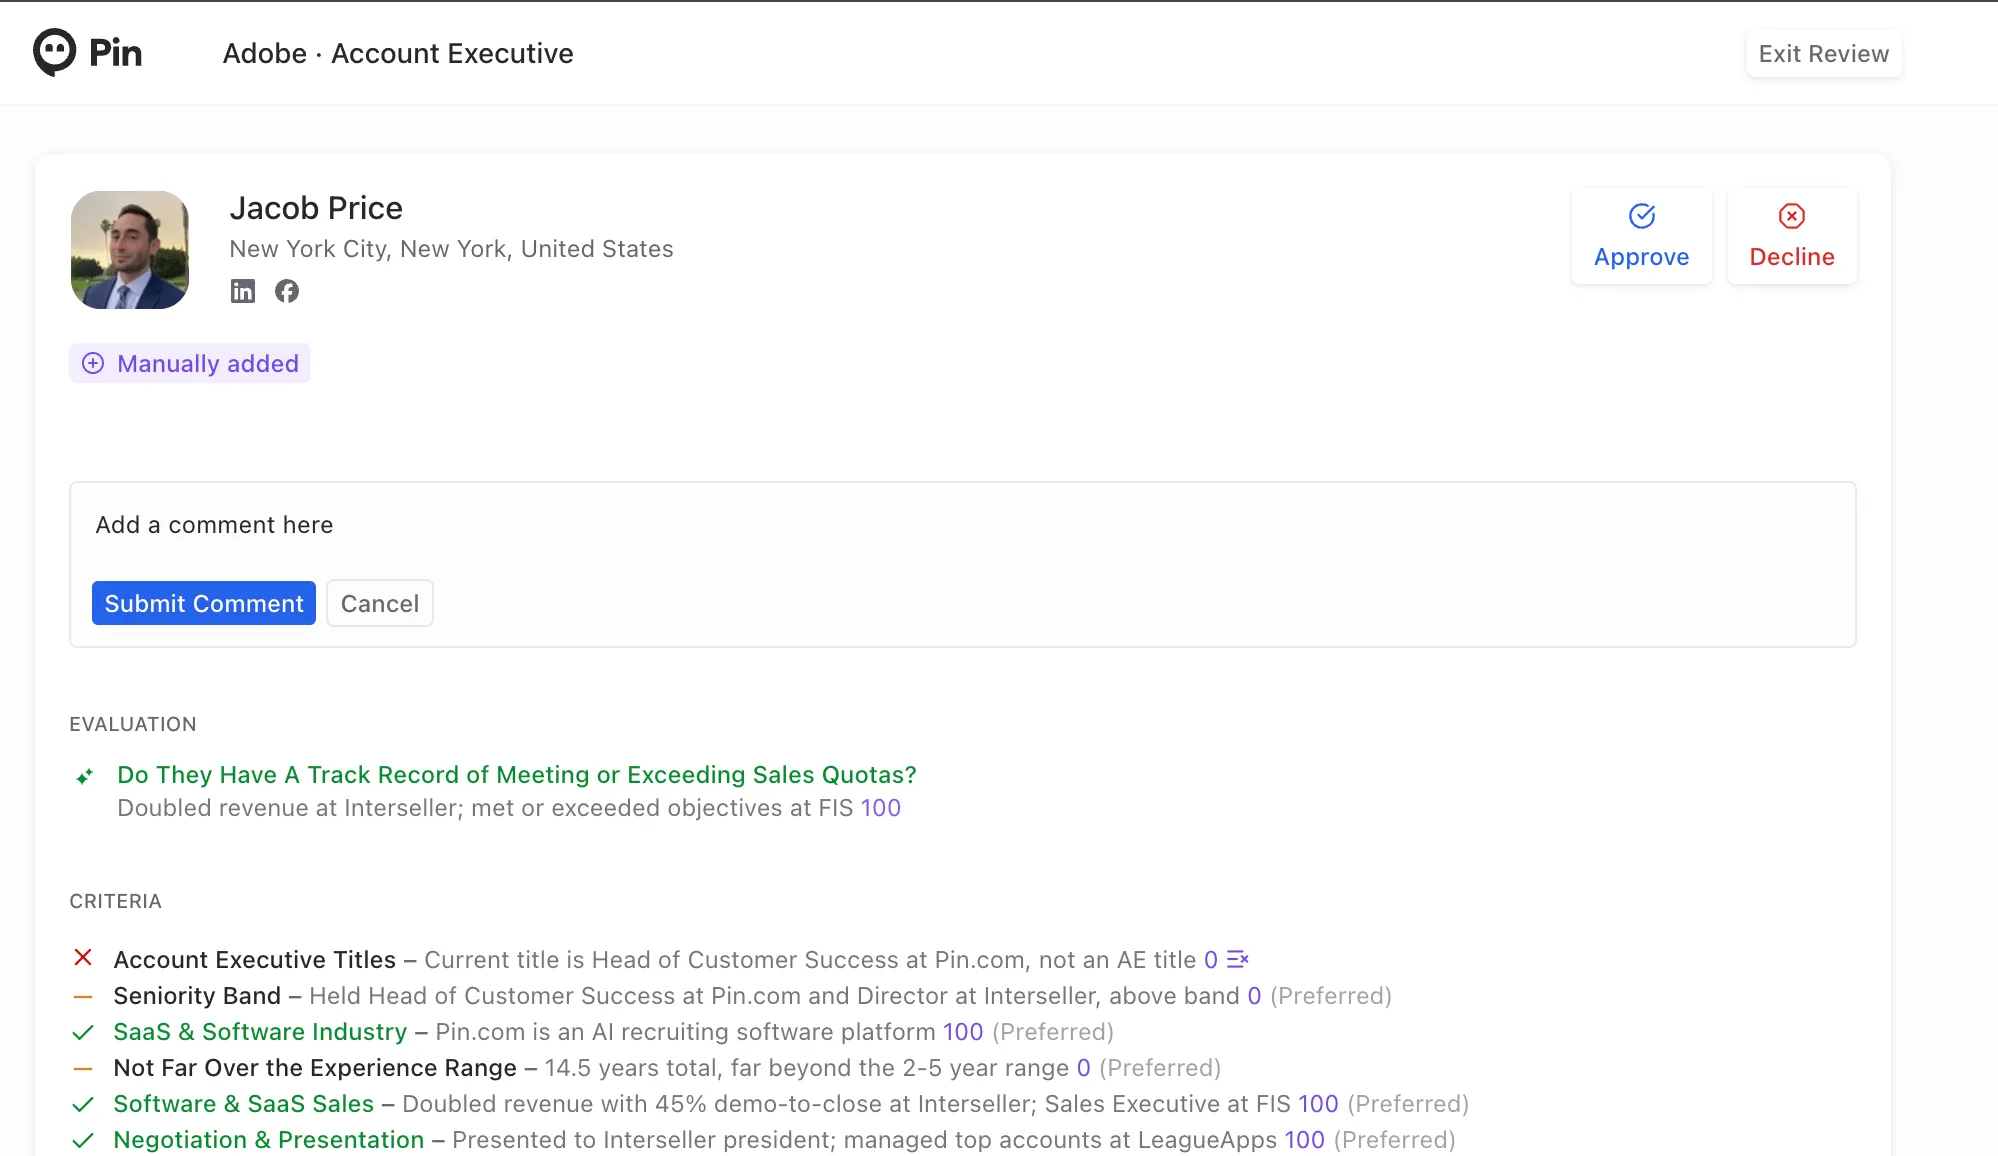Click the Seniority Band criterion label

click(x=197, y=996)
